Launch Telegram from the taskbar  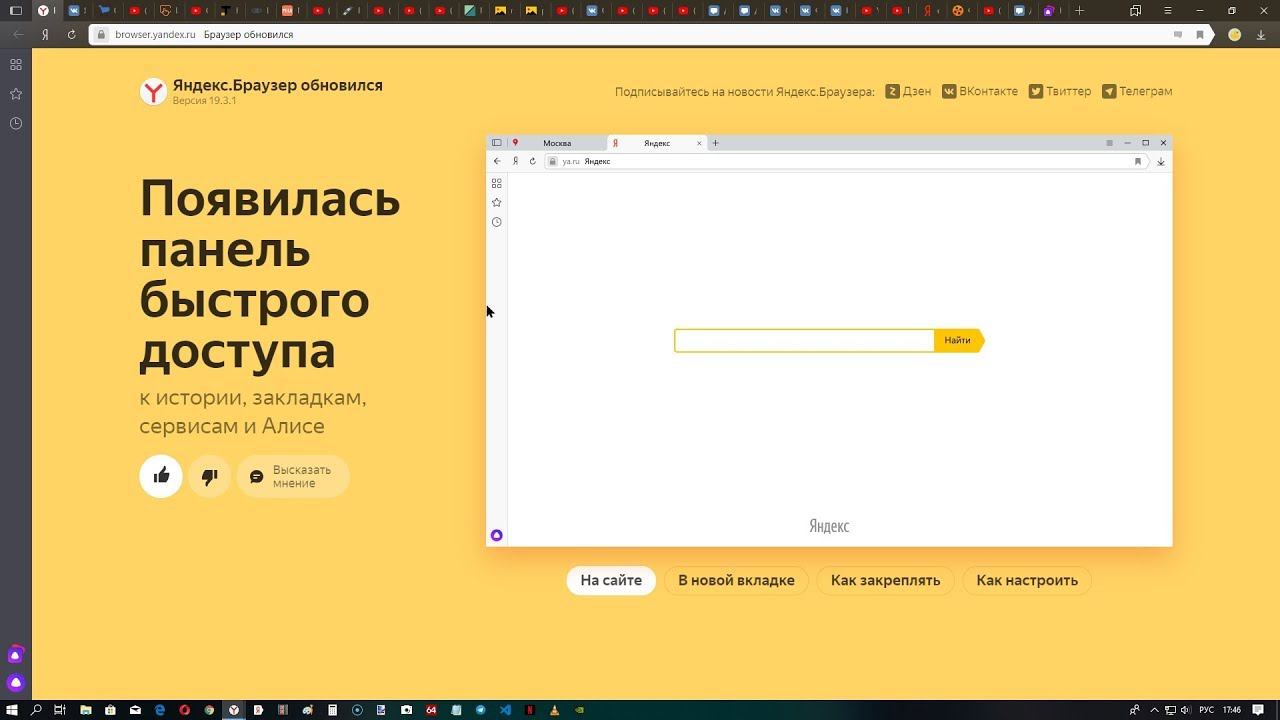click(481, 710)
